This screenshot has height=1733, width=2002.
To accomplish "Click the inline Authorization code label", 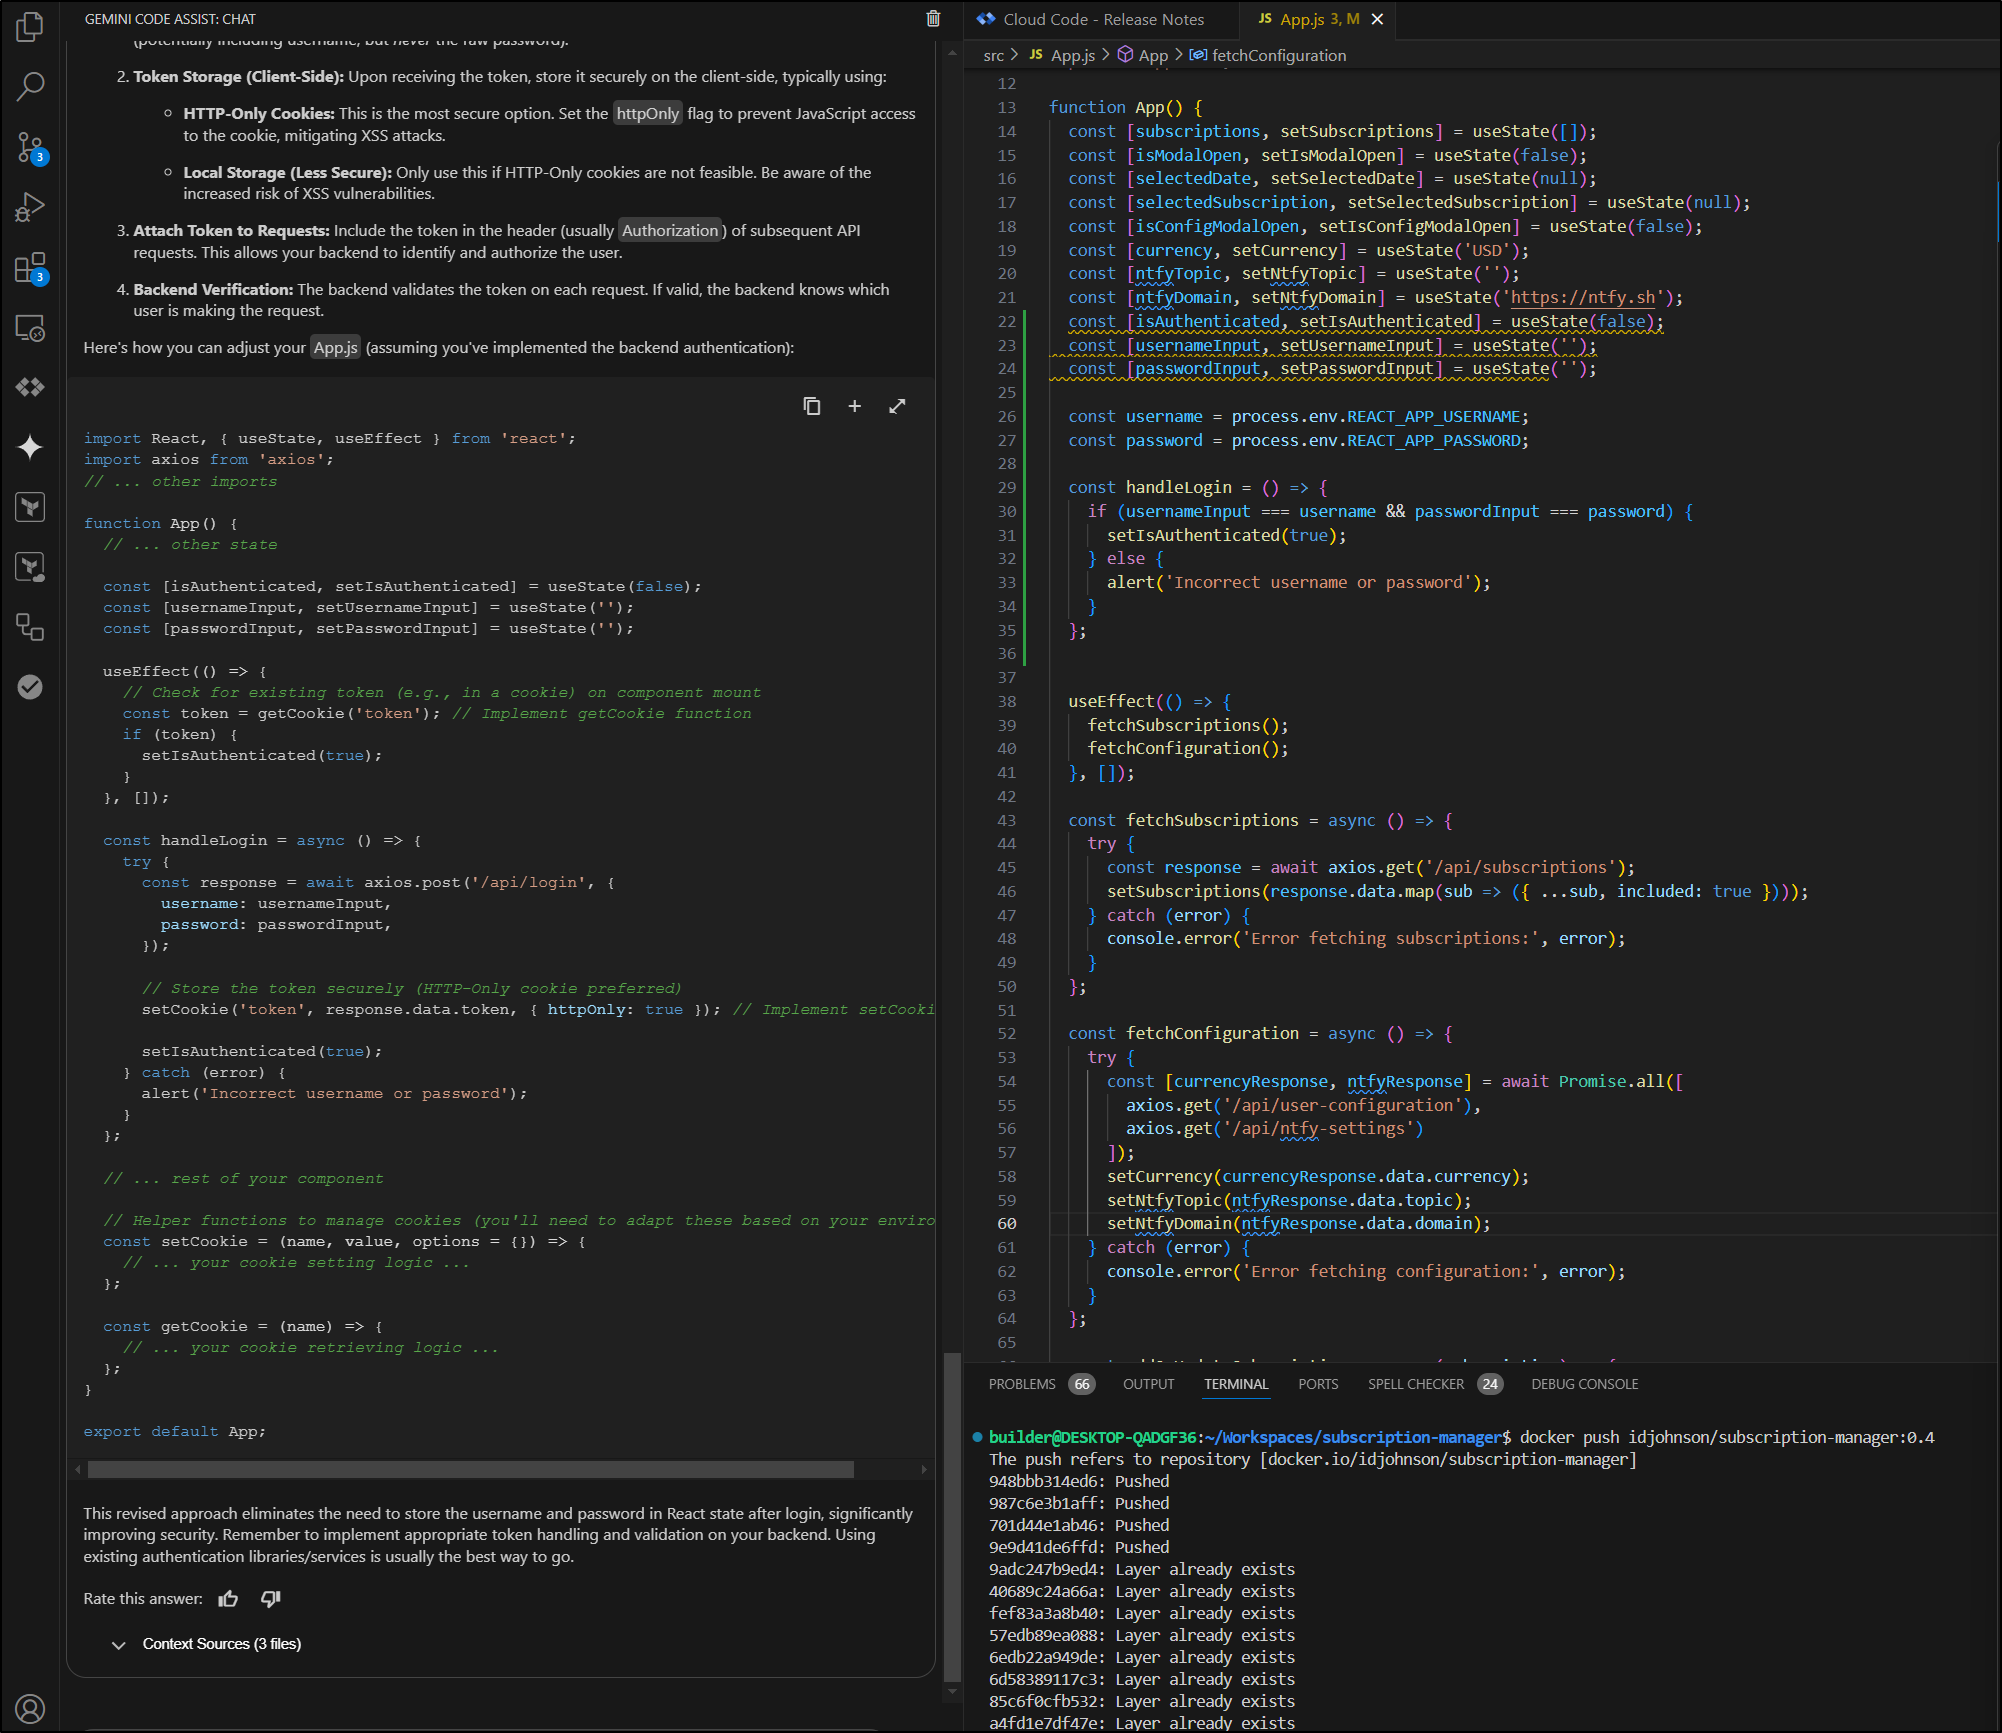I will [670, 230].
